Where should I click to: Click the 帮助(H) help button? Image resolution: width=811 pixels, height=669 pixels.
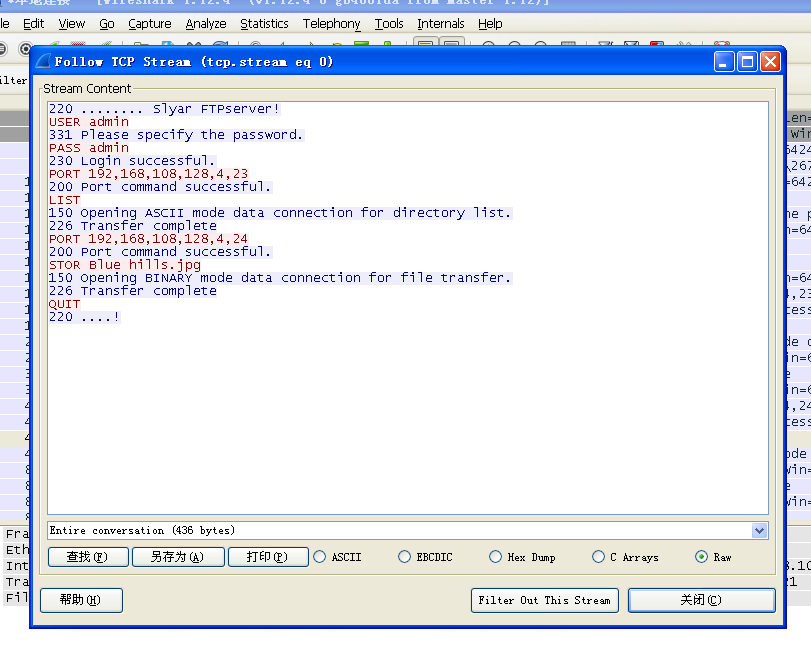click(x=81, y=600)
